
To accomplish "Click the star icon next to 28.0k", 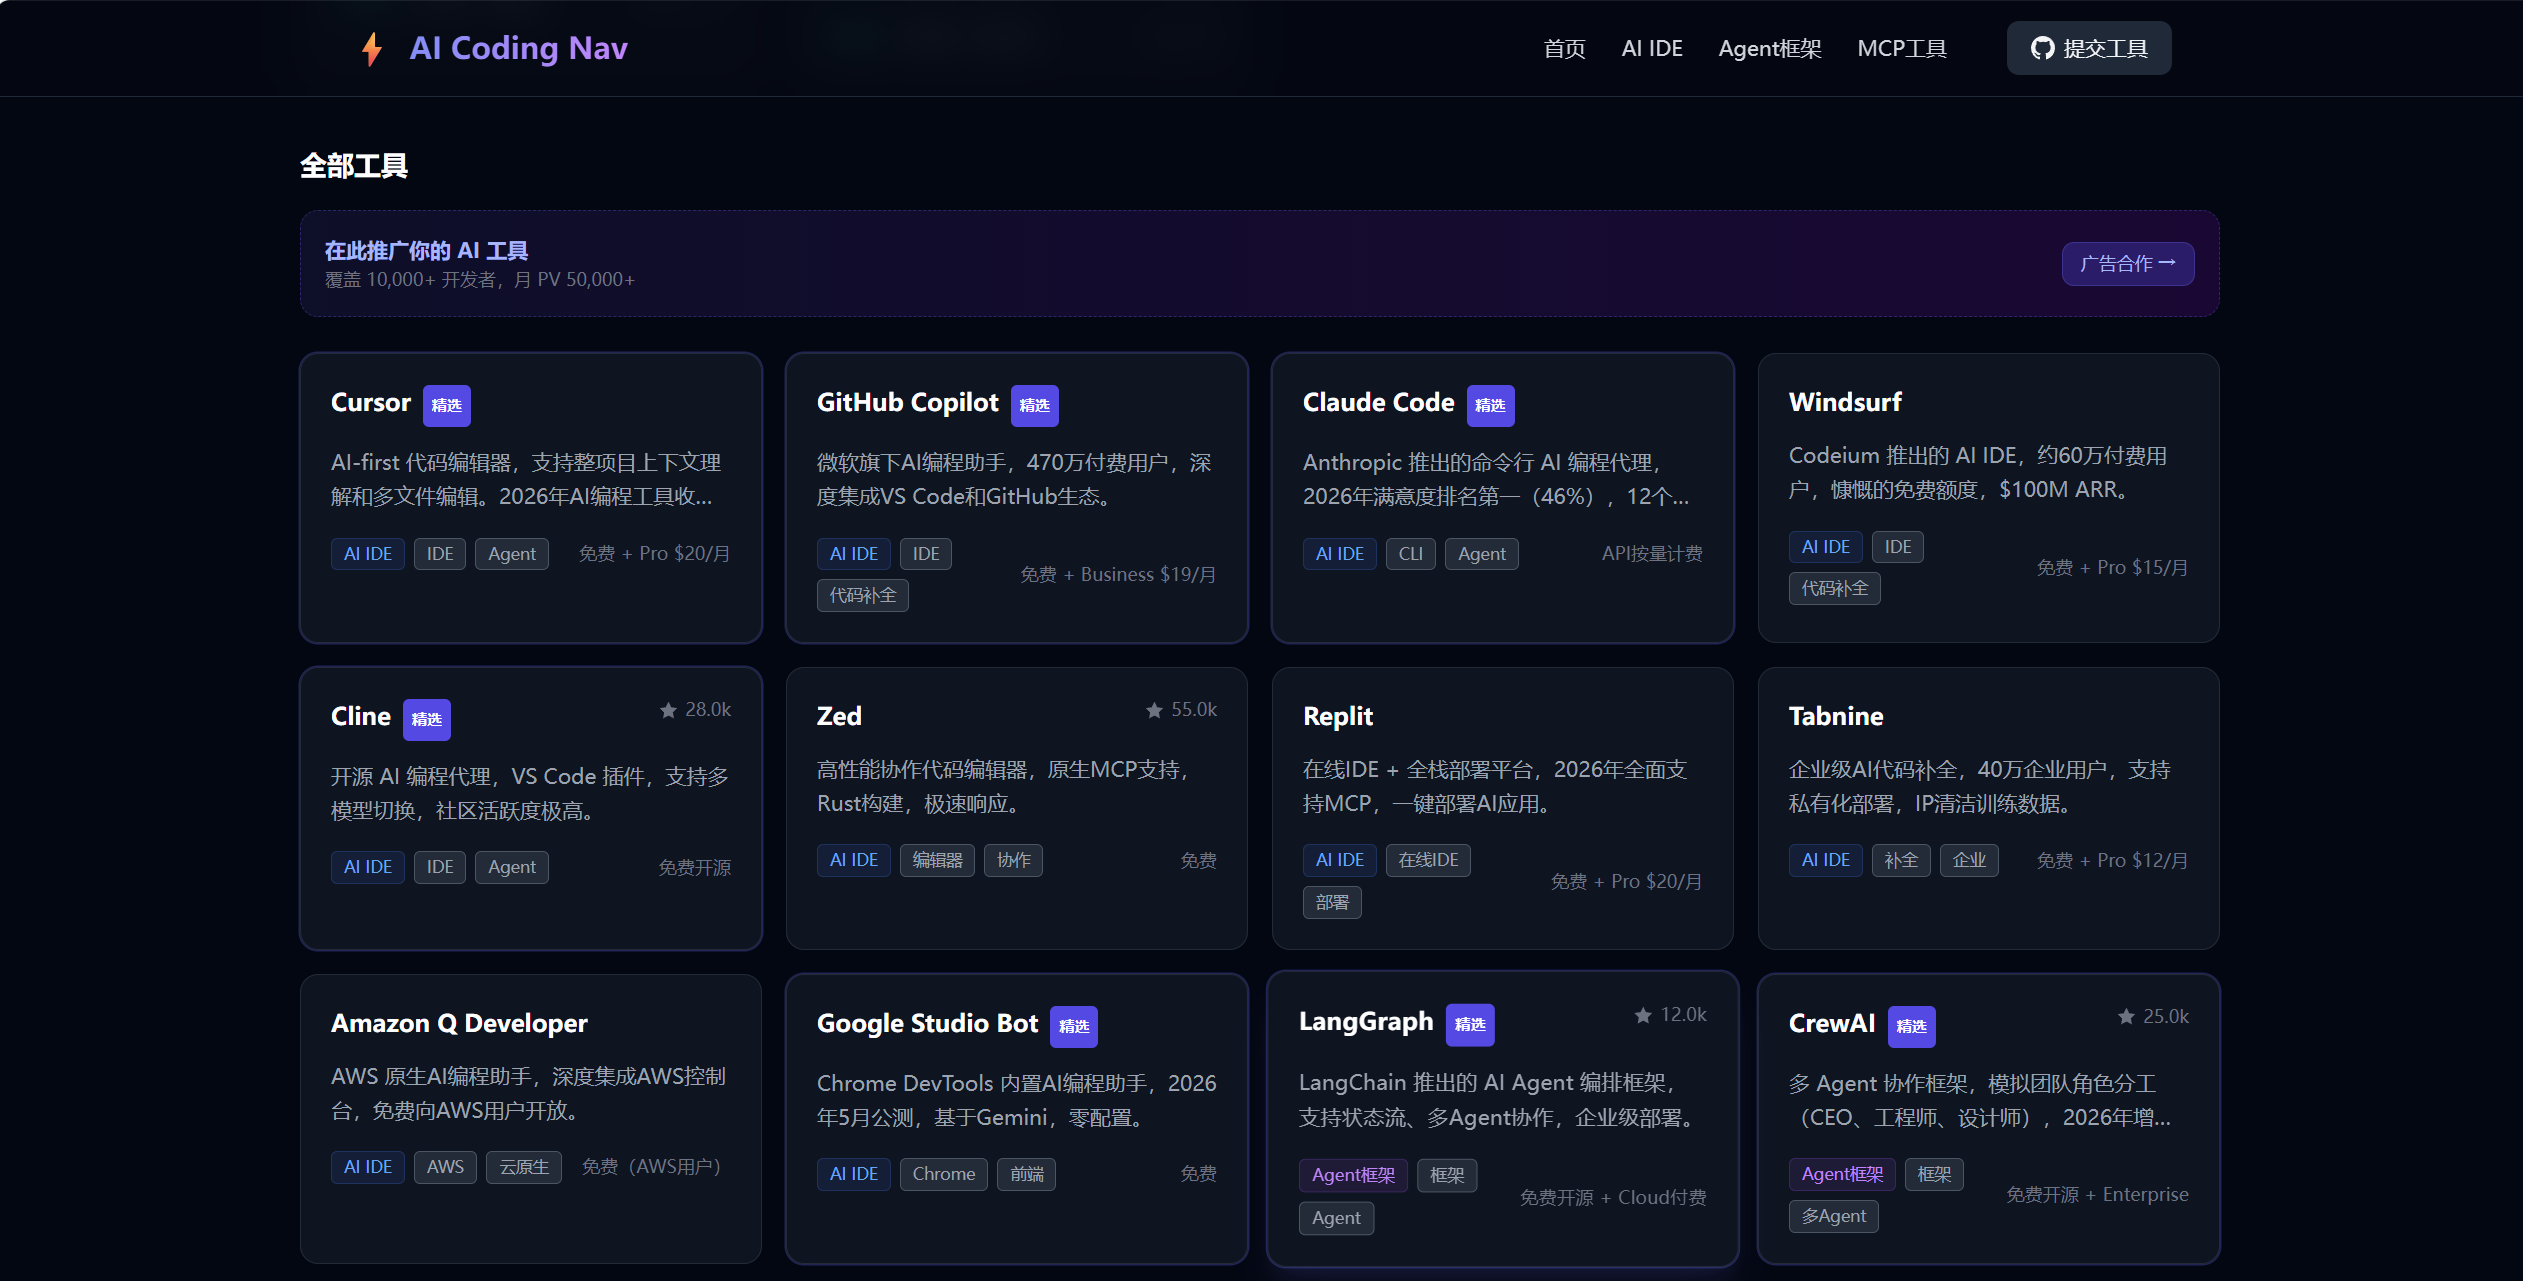I will [668, 710].
